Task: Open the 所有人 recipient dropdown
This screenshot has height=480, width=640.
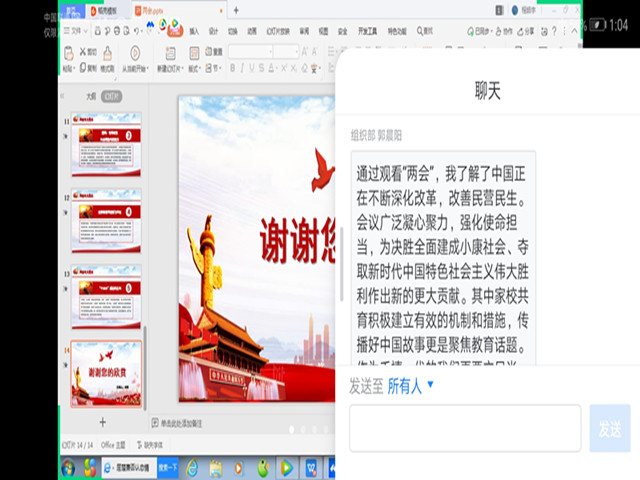Action: 410,386
